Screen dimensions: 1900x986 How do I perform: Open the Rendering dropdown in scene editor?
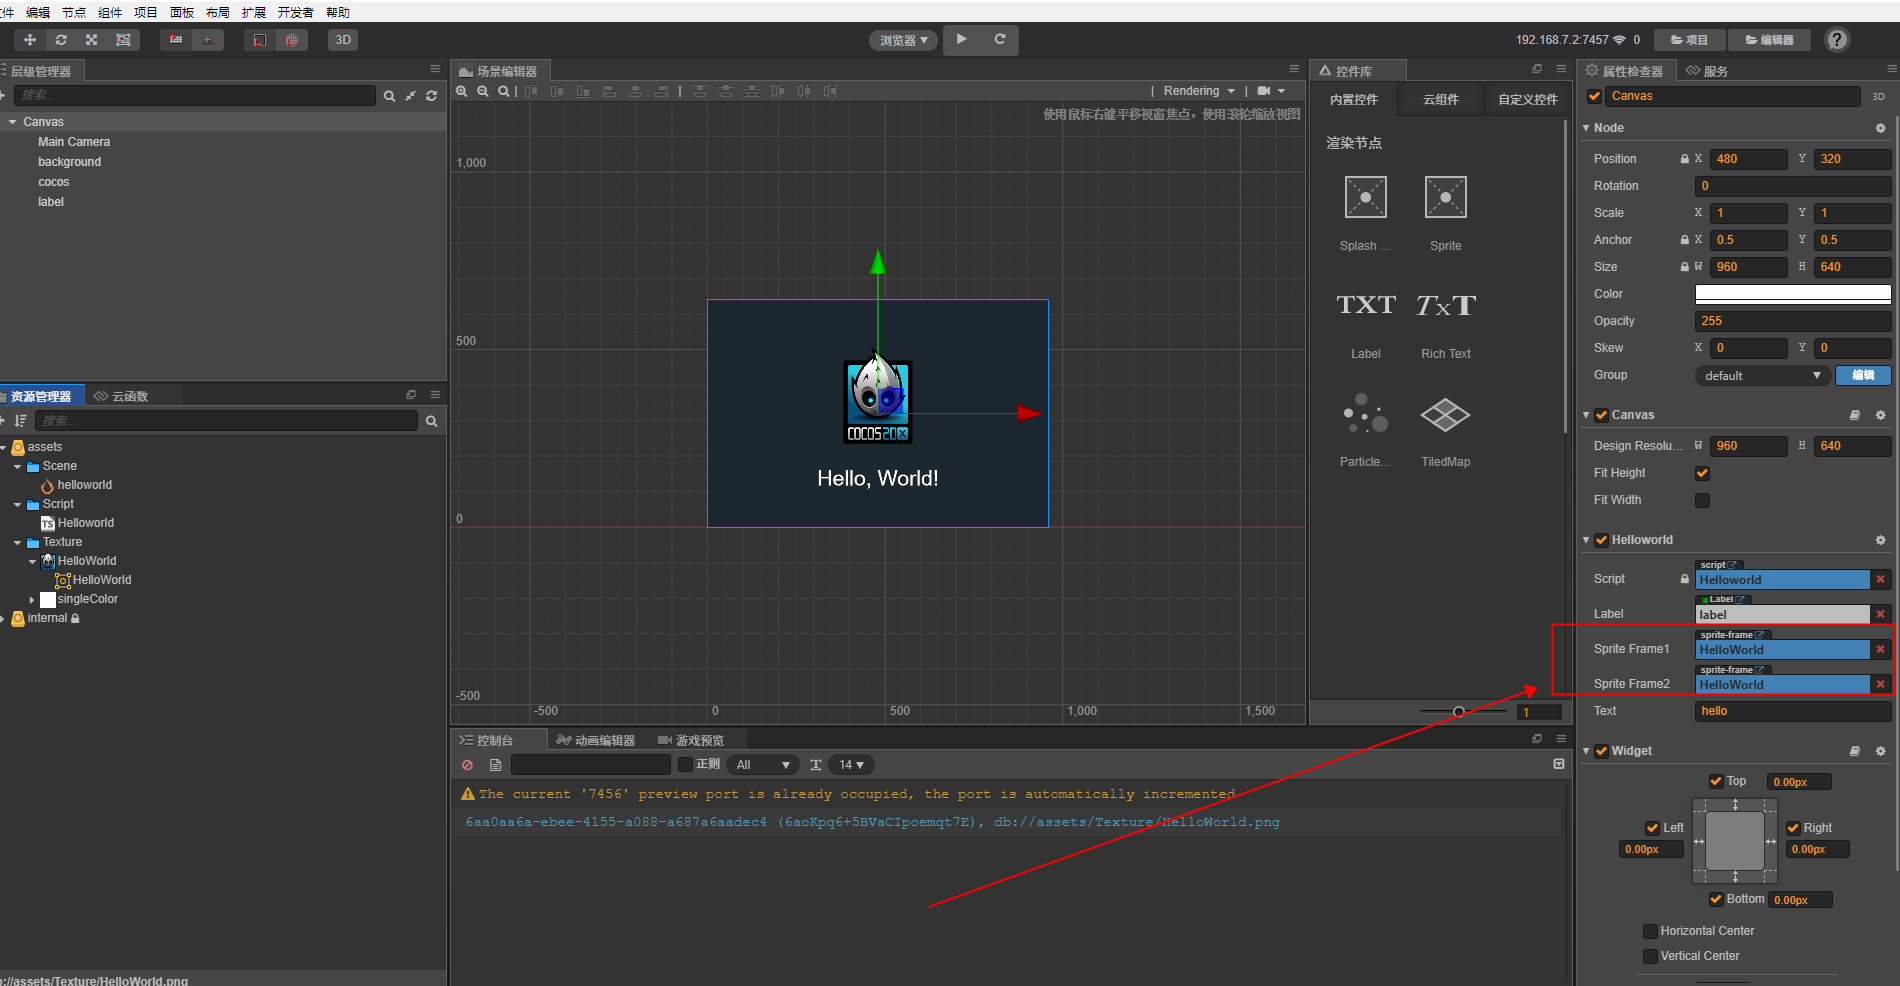(1199, 91)
